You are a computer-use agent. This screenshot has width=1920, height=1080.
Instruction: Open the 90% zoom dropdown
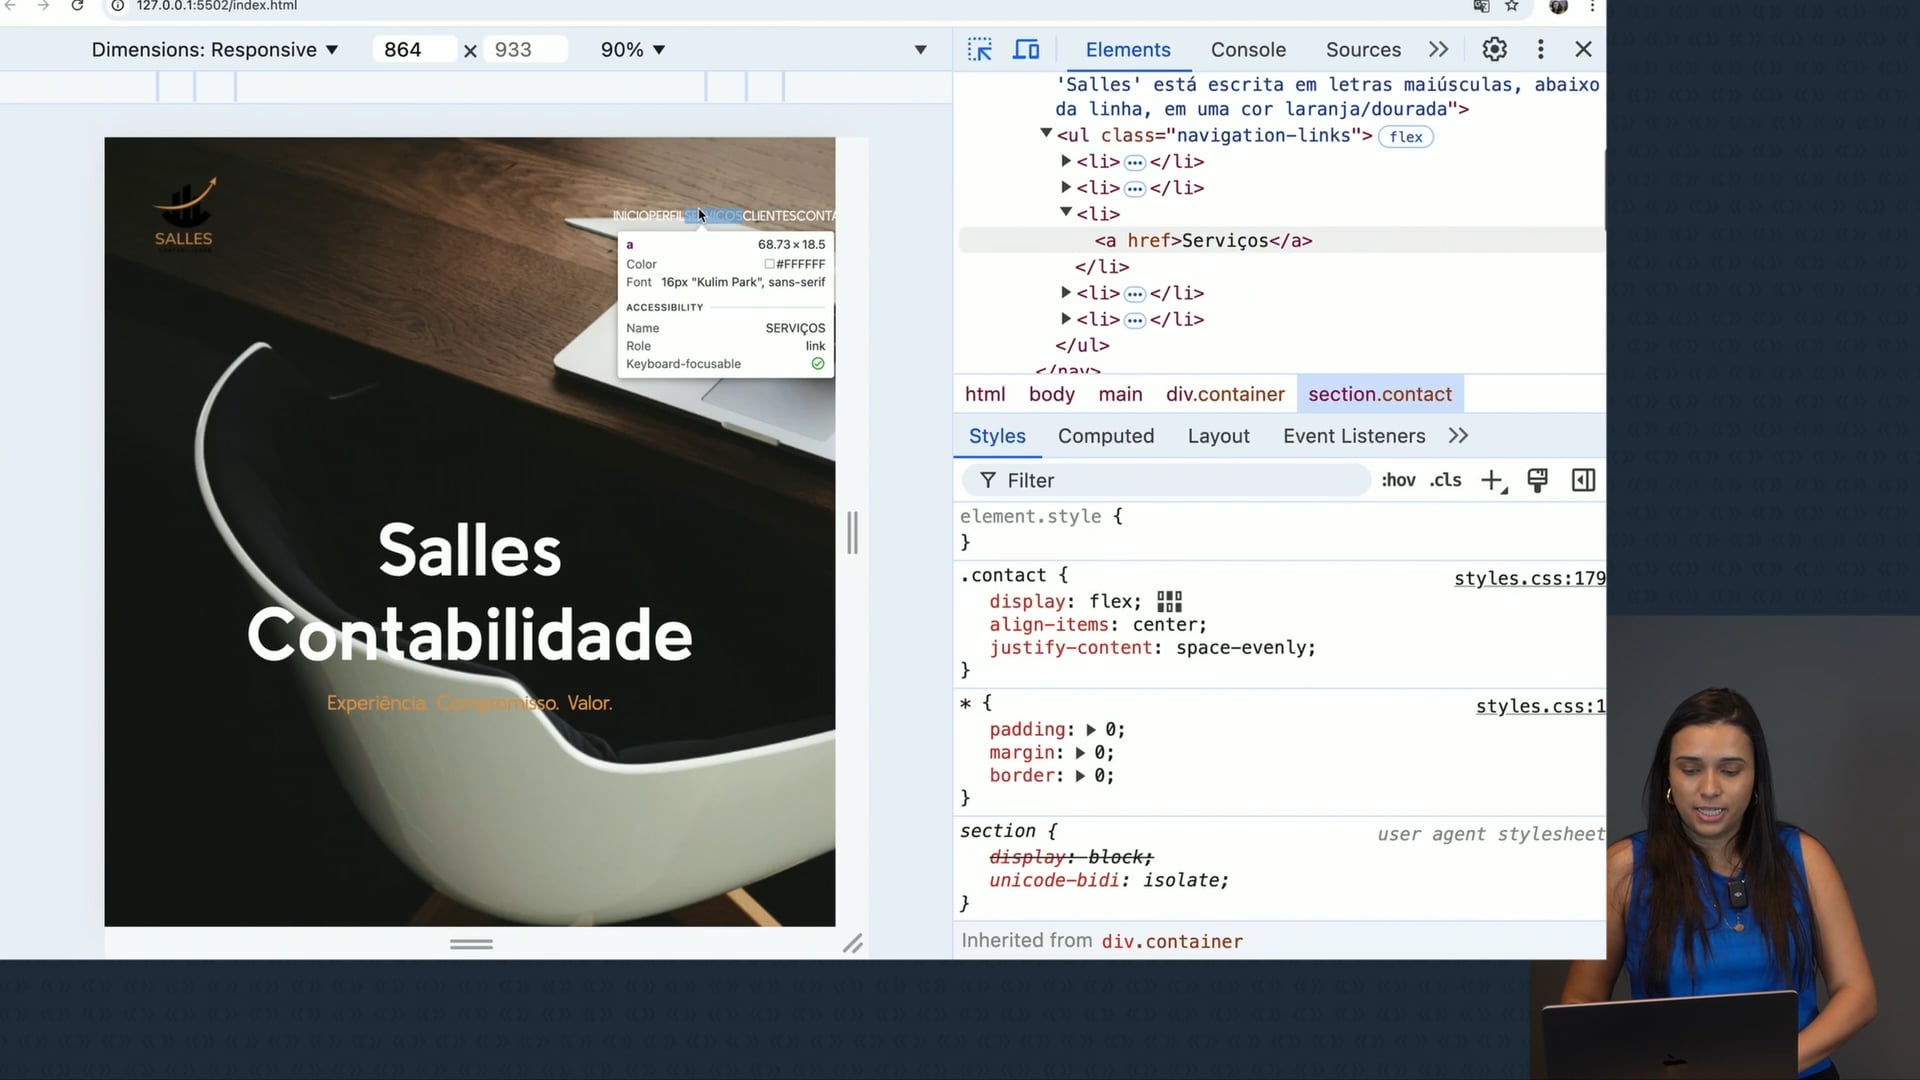click(632, 50)
